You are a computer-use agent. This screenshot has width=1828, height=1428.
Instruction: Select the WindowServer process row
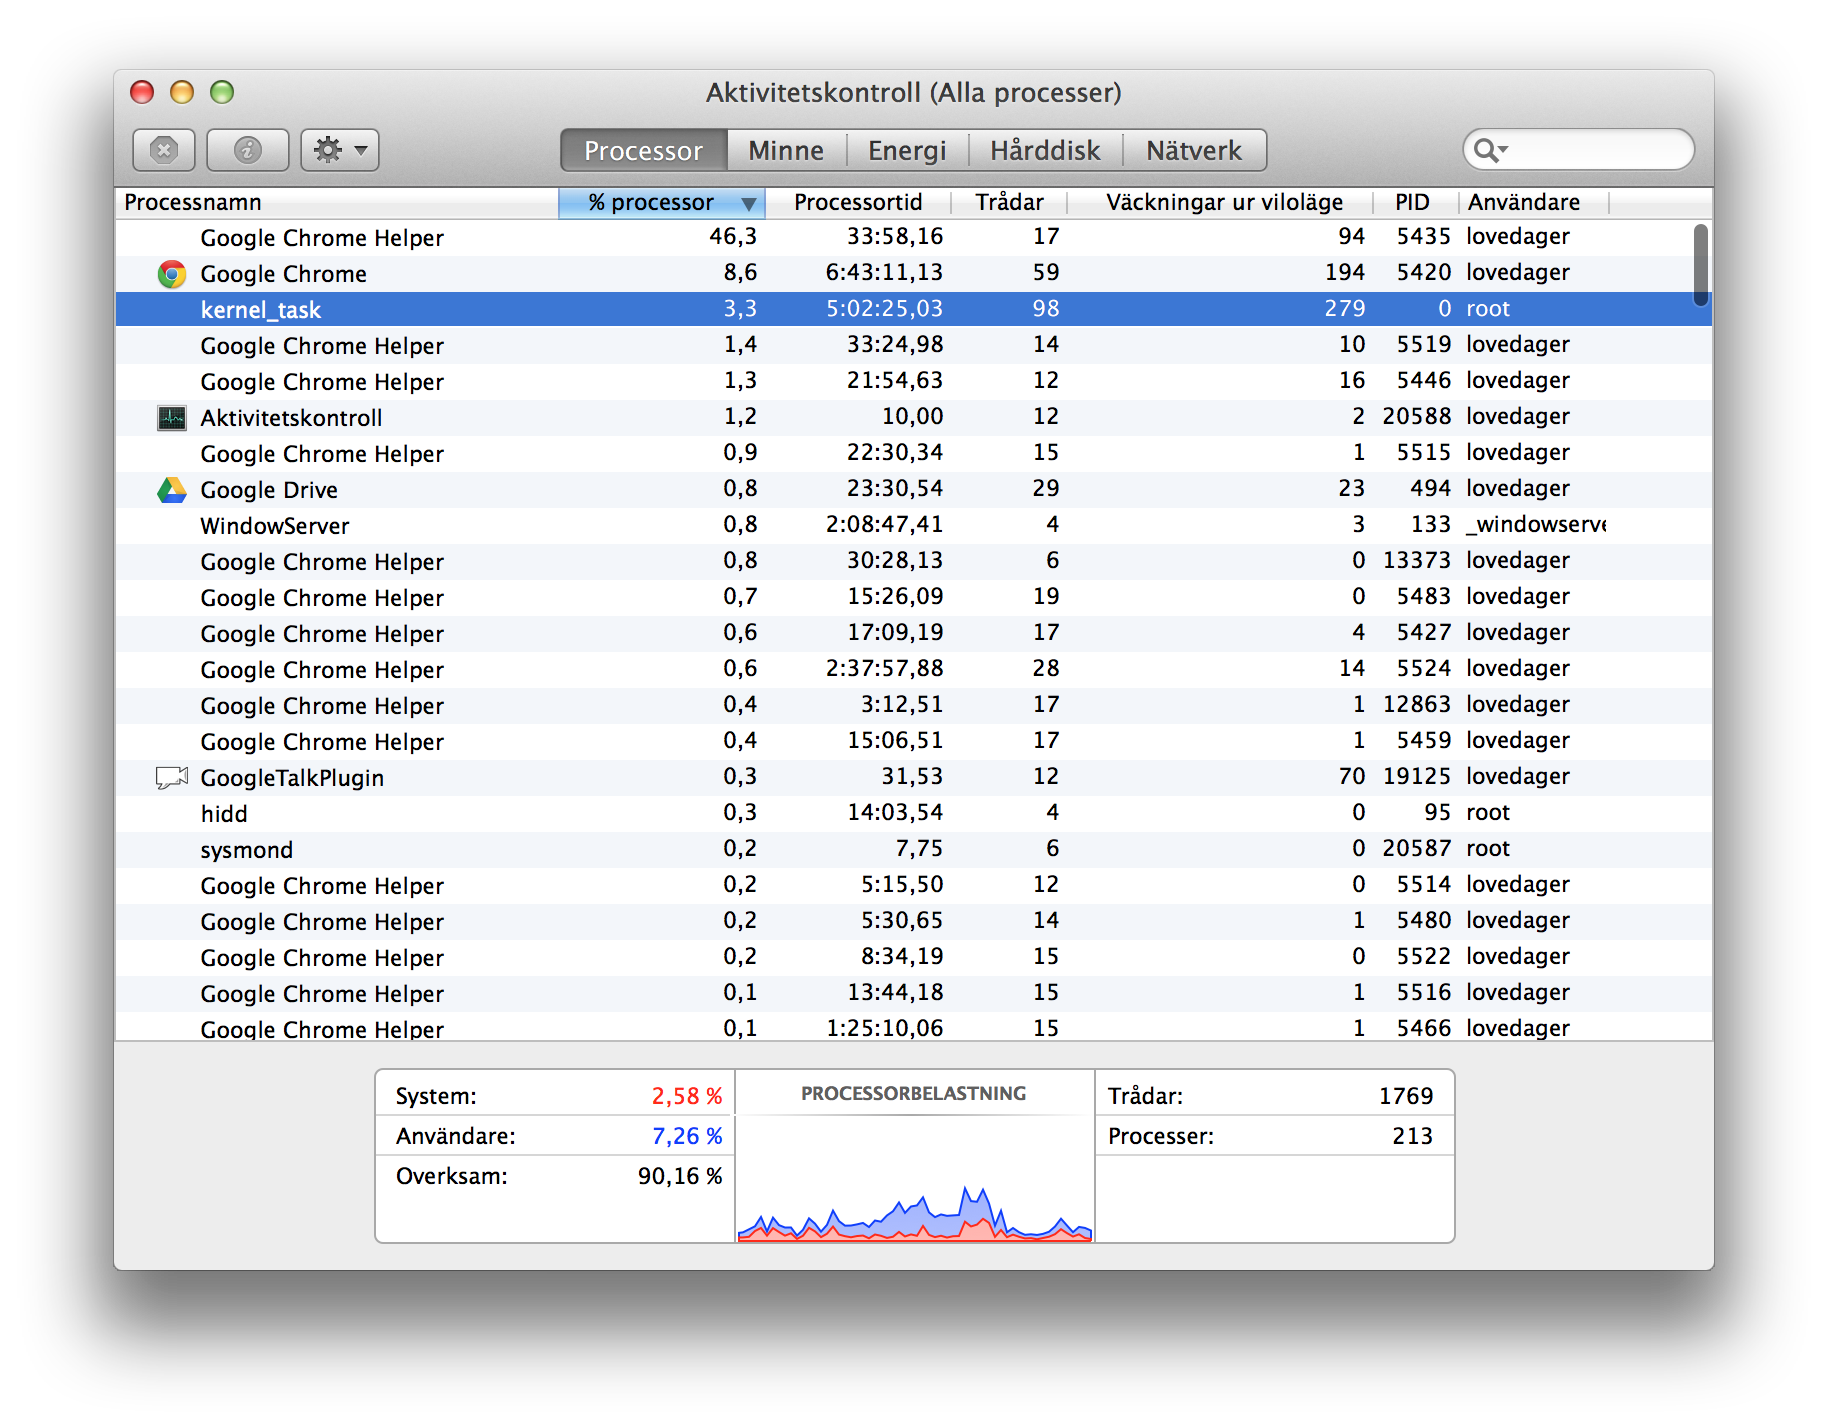[x=913, y=525]
